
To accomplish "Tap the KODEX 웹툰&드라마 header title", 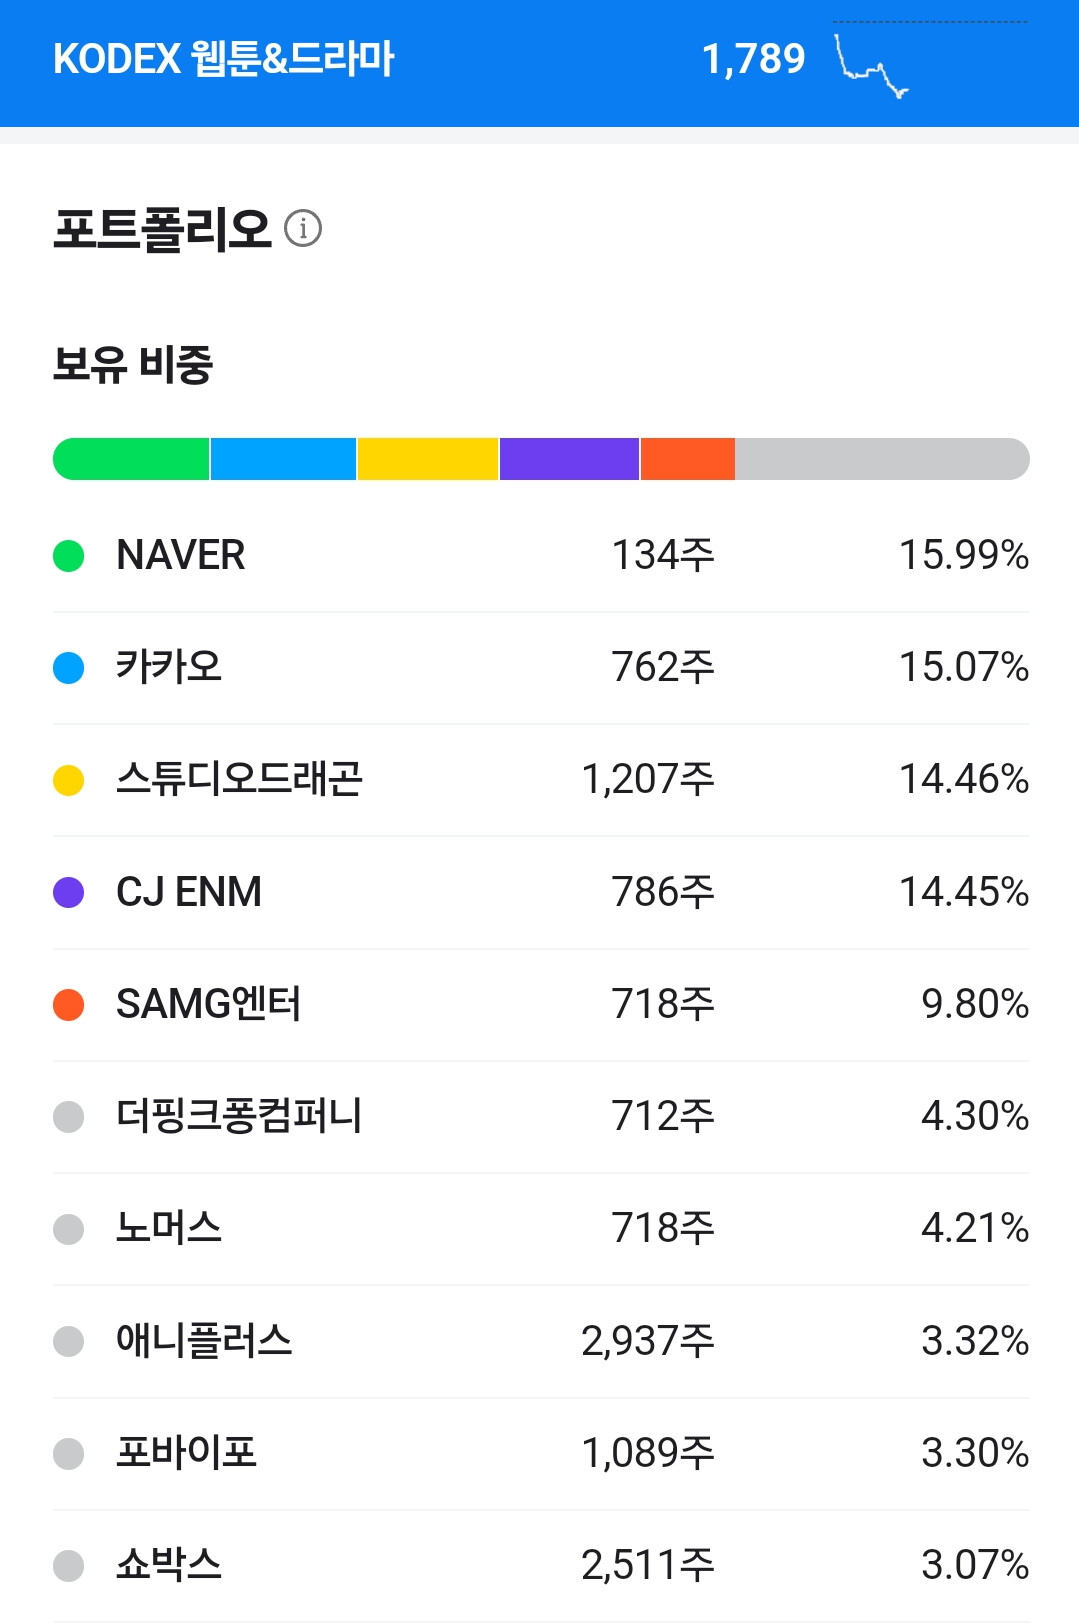I will (x=224, y=59).
